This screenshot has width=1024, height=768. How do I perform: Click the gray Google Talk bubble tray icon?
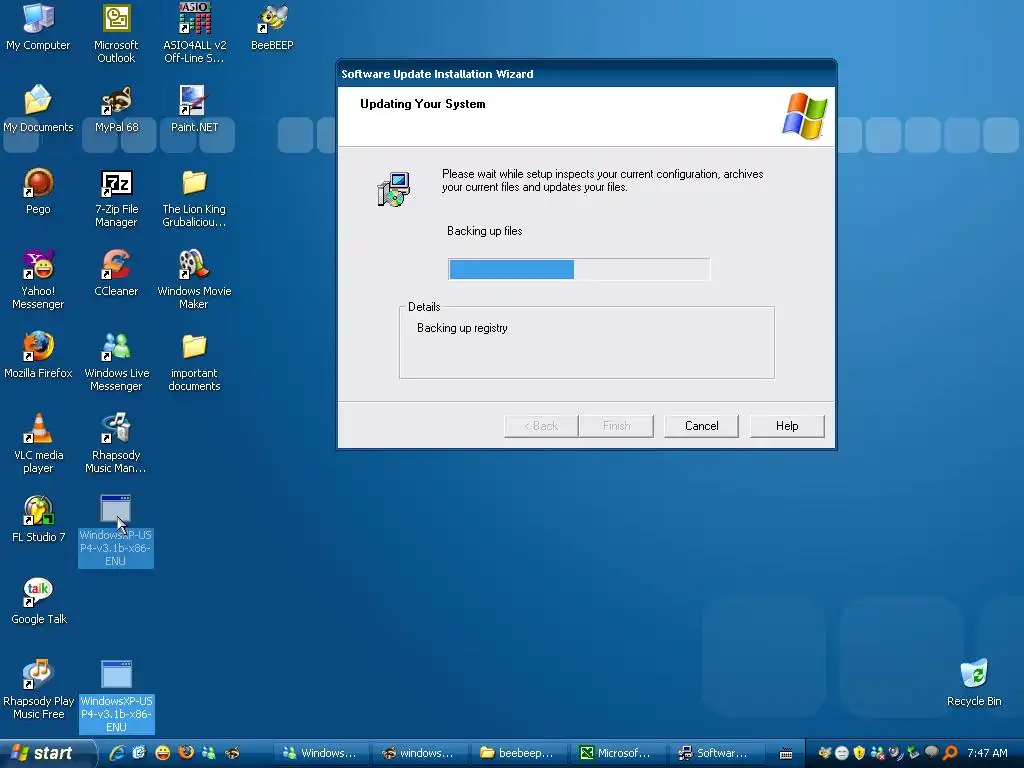931,752
